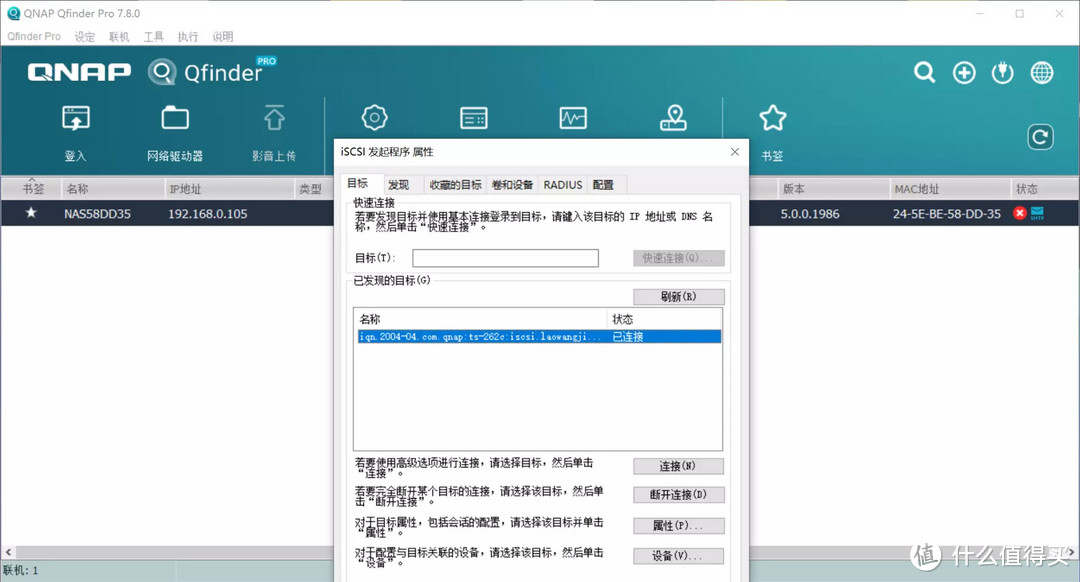Open the 联机 connect menu
1080x582 pixels.
(x=119, y=37)
